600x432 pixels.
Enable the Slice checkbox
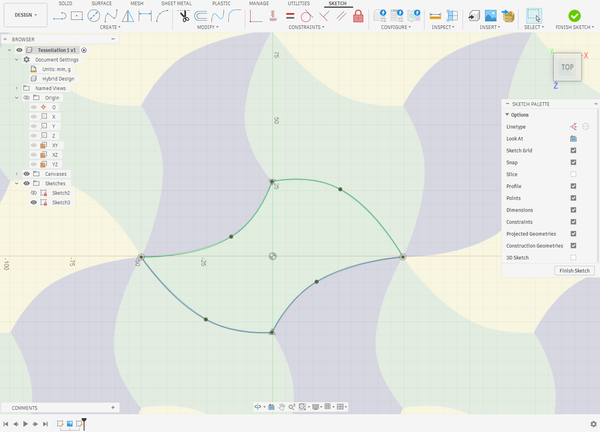point(573,174)
